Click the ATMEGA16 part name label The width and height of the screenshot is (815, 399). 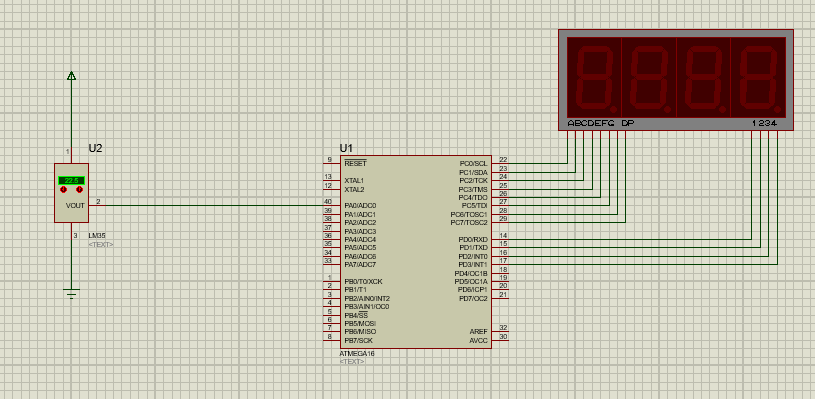[x=357, y=353]
